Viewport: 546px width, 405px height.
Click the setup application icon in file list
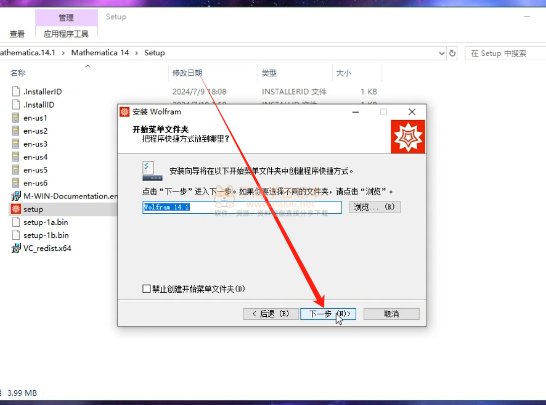[x=16, y=209]
